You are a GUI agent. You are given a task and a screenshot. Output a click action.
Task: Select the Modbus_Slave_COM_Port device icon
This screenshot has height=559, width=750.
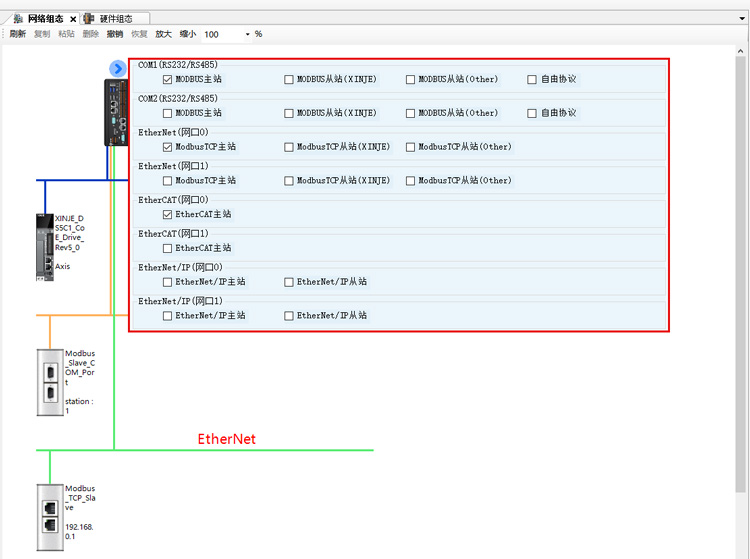[x=50, y=383]
